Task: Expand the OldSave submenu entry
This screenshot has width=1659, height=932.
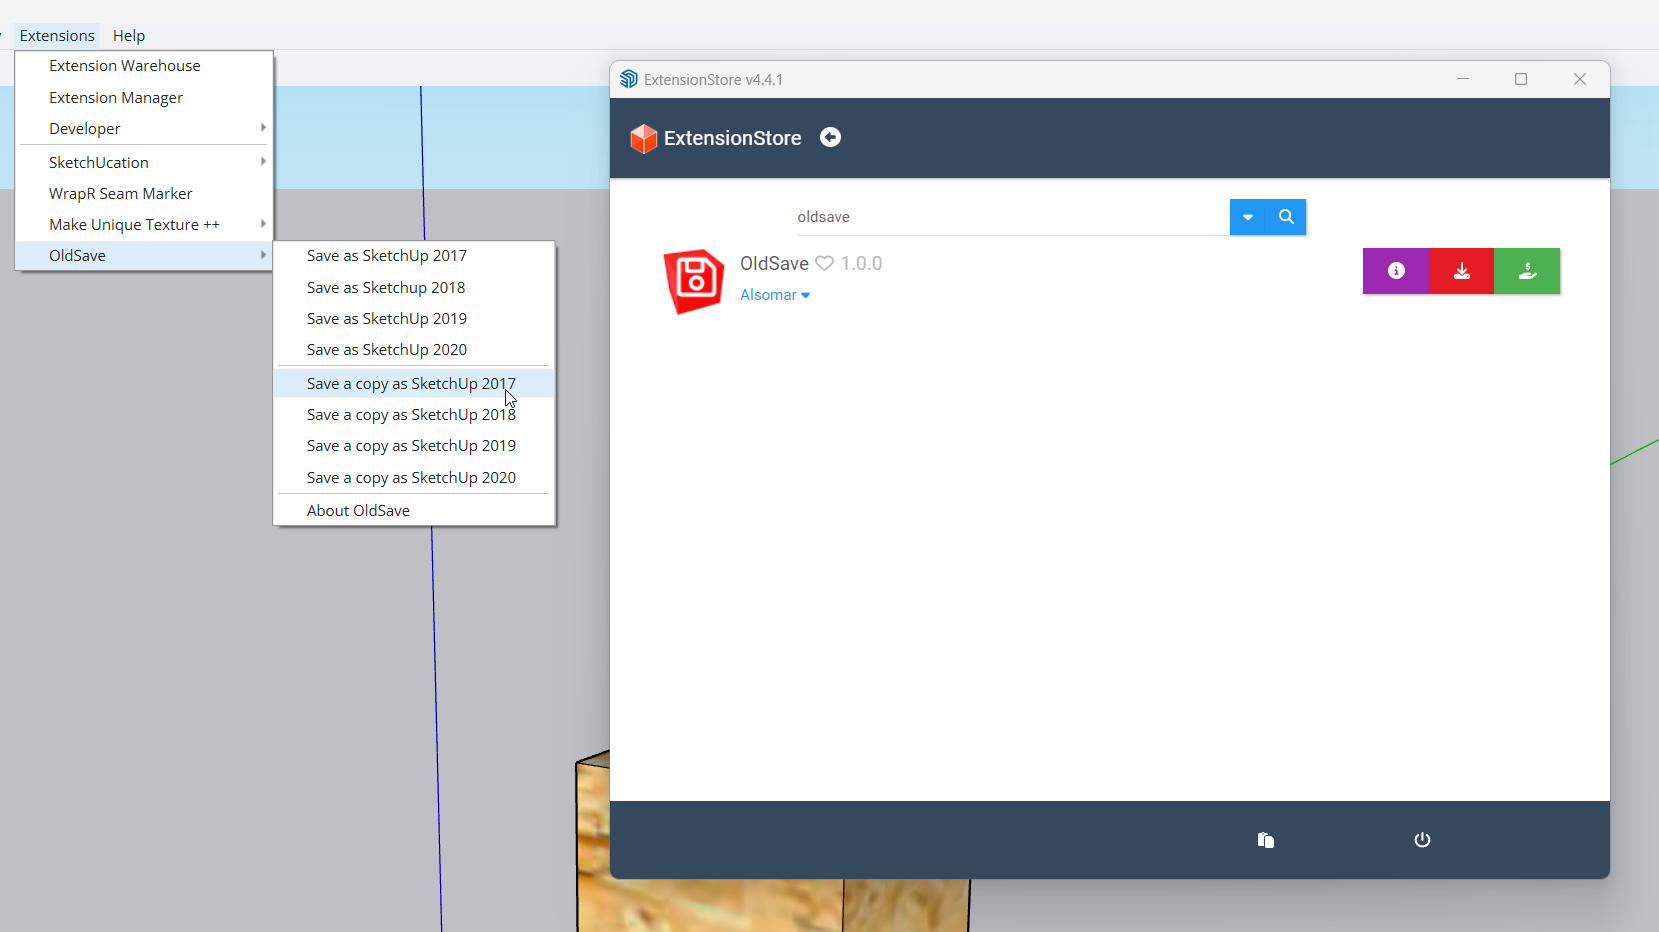Action: (x=145, y=256)
